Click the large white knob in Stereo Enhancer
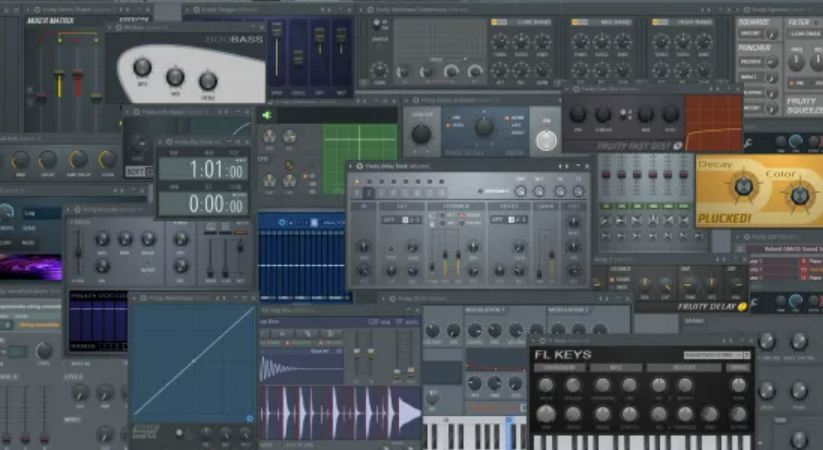This screenshot has height=450, width=823. click(x=546, y=141)
